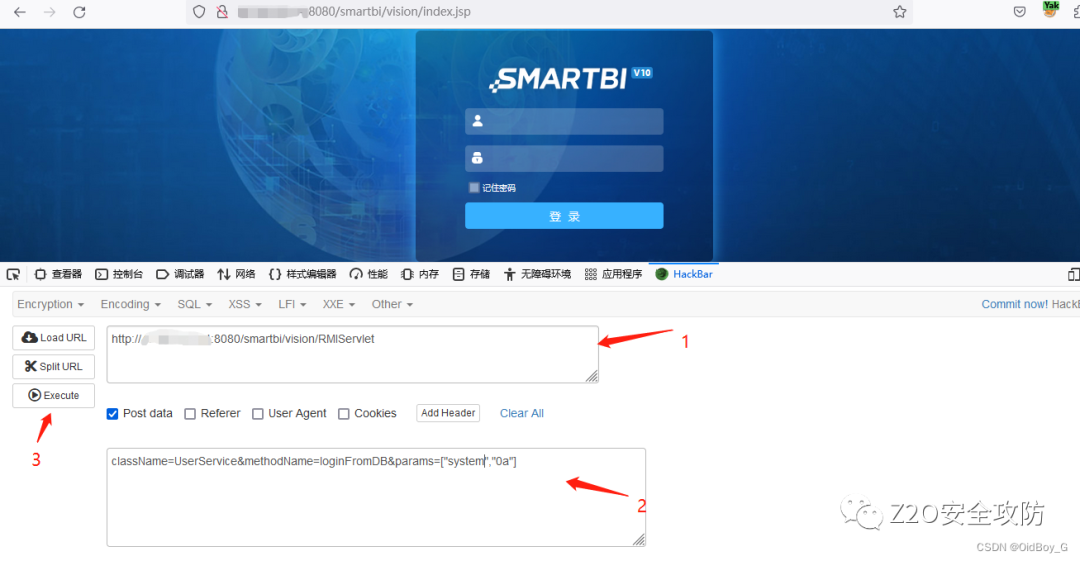The height and width of the screenshot is (561, 1080).
Task: Expand the XXE dropdown
Action: point(339,304)
